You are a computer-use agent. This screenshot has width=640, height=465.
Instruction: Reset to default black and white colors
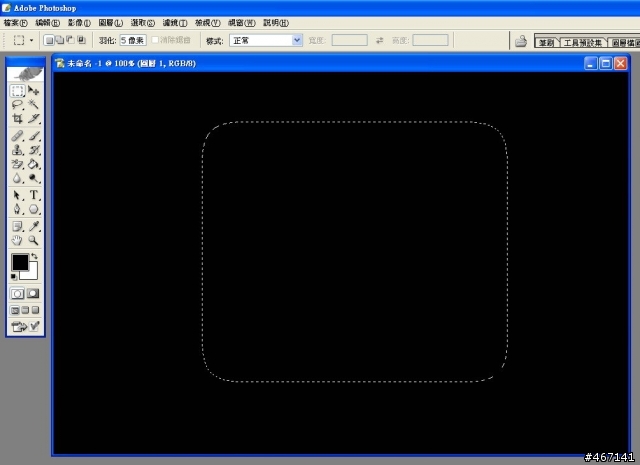(14, 277)
